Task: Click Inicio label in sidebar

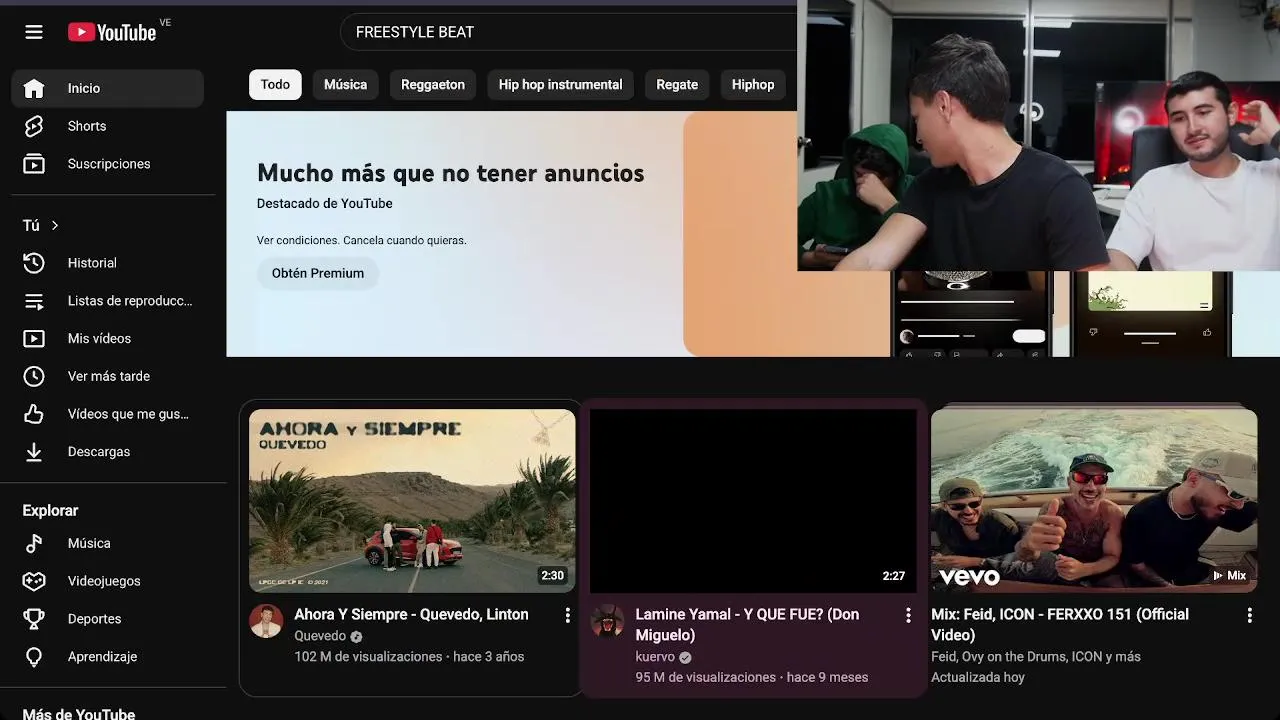Action: tap(84, 88)
